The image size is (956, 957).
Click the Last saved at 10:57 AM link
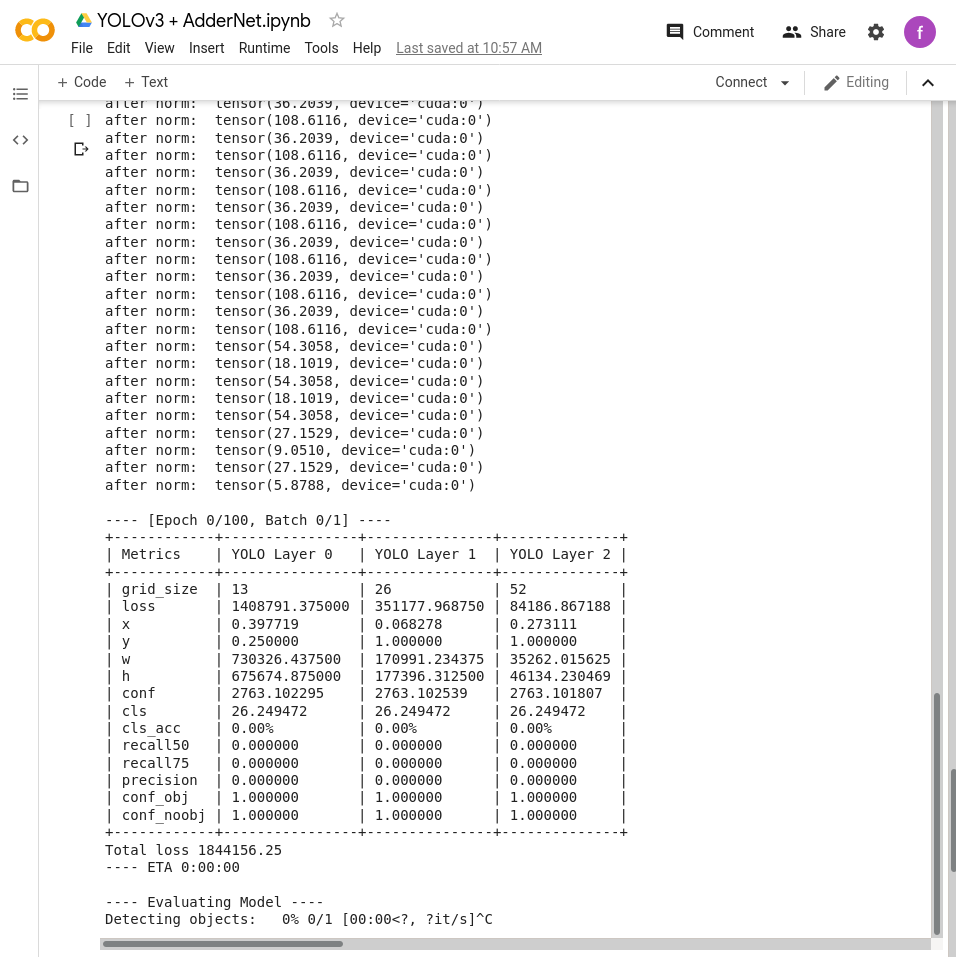coord(469,48)
